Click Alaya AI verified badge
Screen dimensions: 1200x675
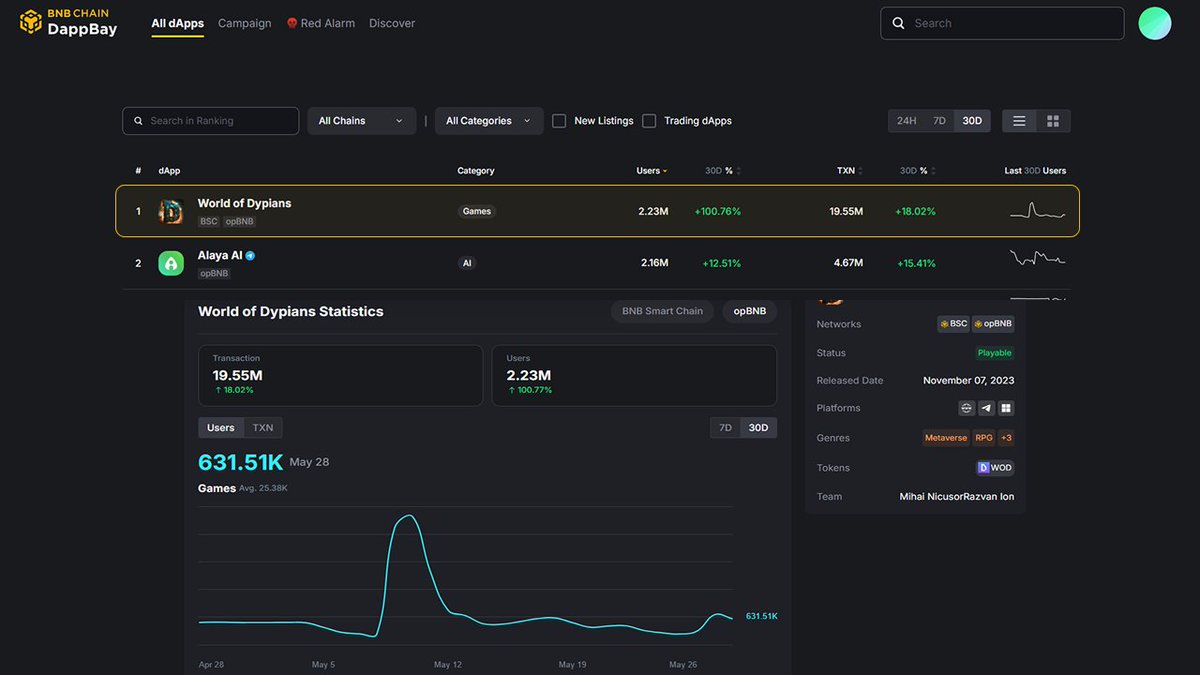click(x=250, y=255)
